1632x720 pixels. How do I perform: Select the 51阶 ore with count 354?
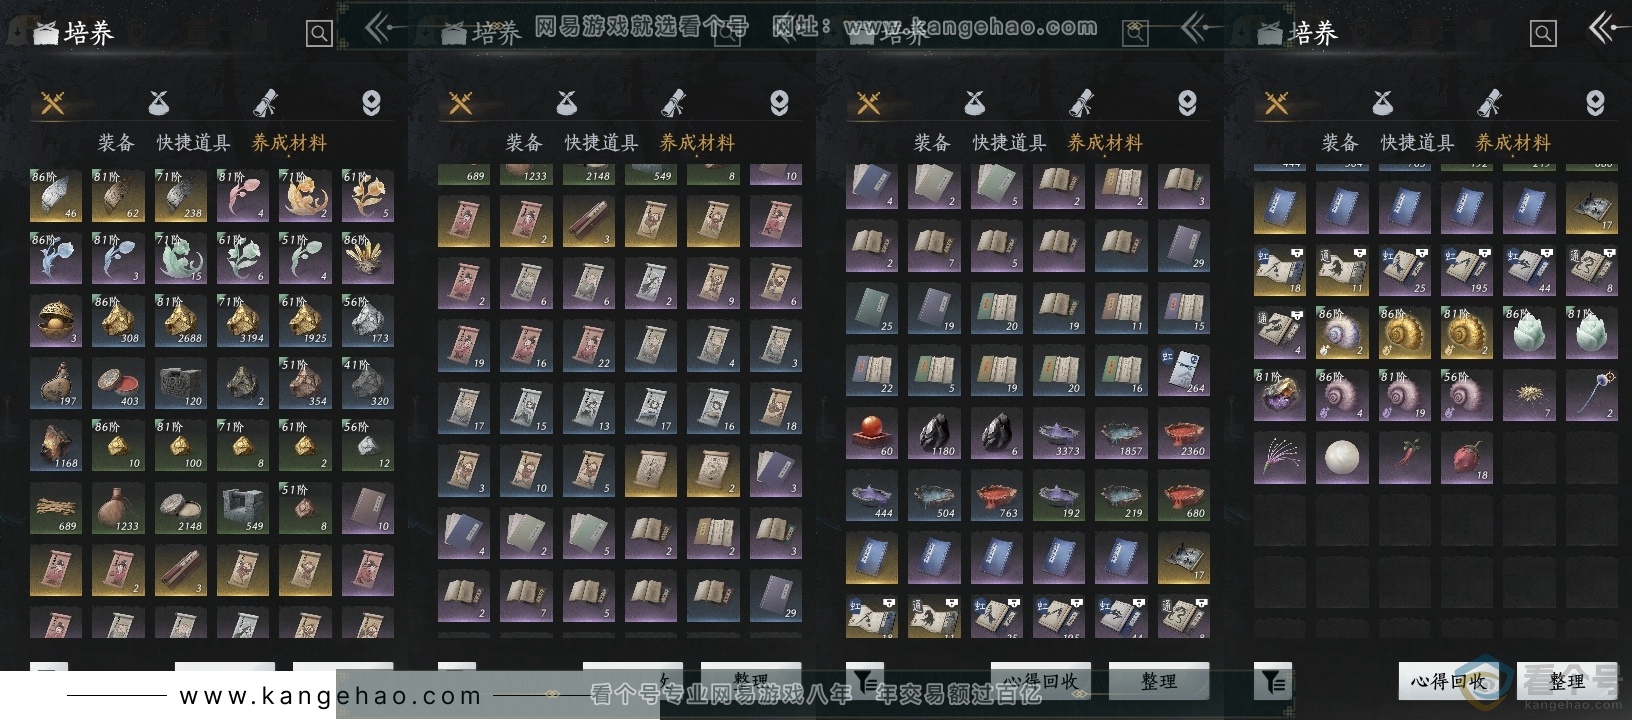click(x=305, y=383)
